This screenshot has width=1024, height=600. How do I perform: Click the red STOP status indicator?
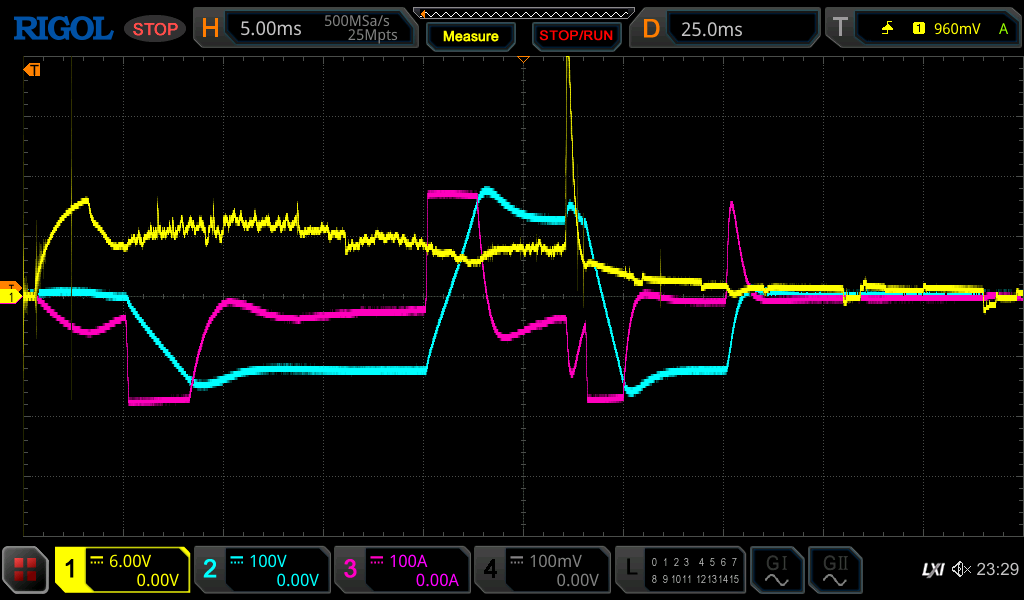coord(155,29)
